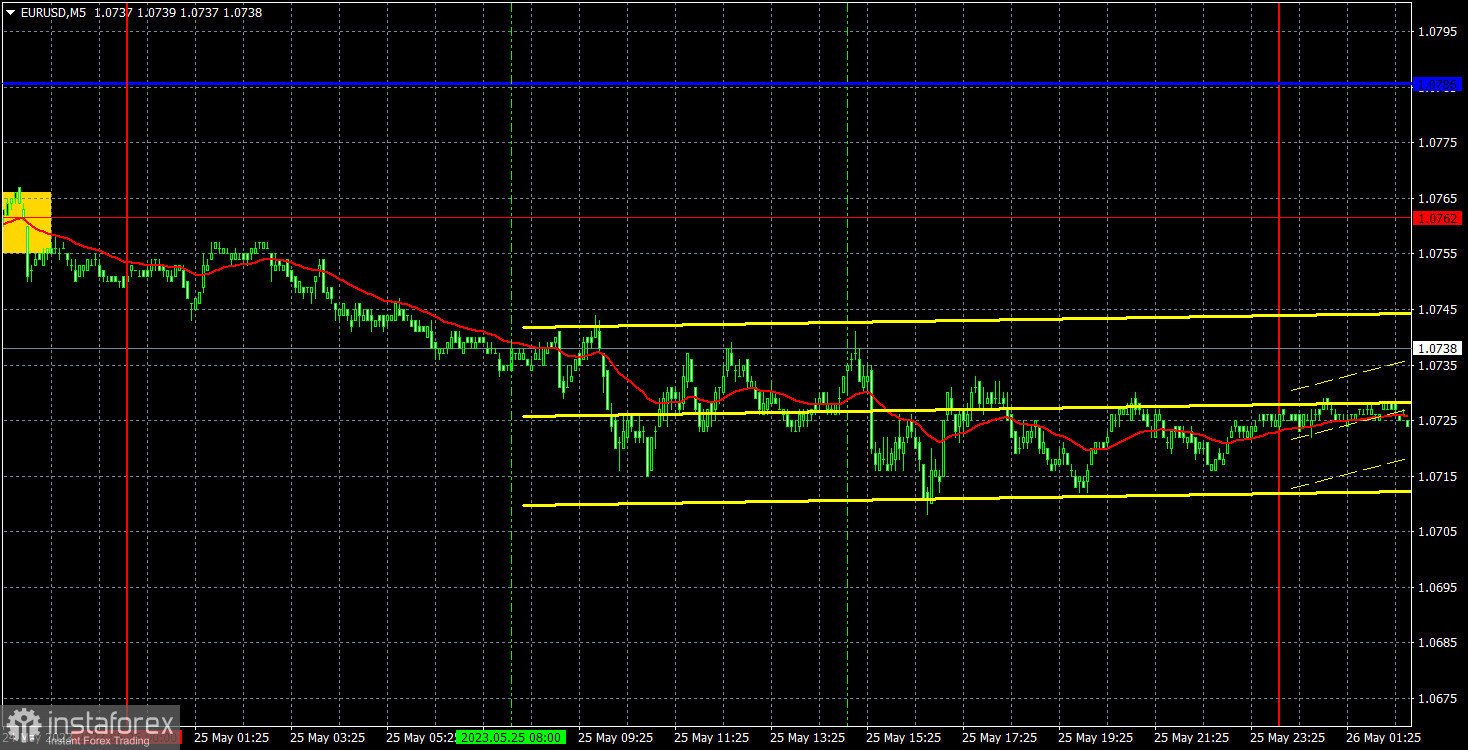The image size is (1468, 750).
Task: Select the yellow highlighted rectangle near 1.0762
Action: 27,222
